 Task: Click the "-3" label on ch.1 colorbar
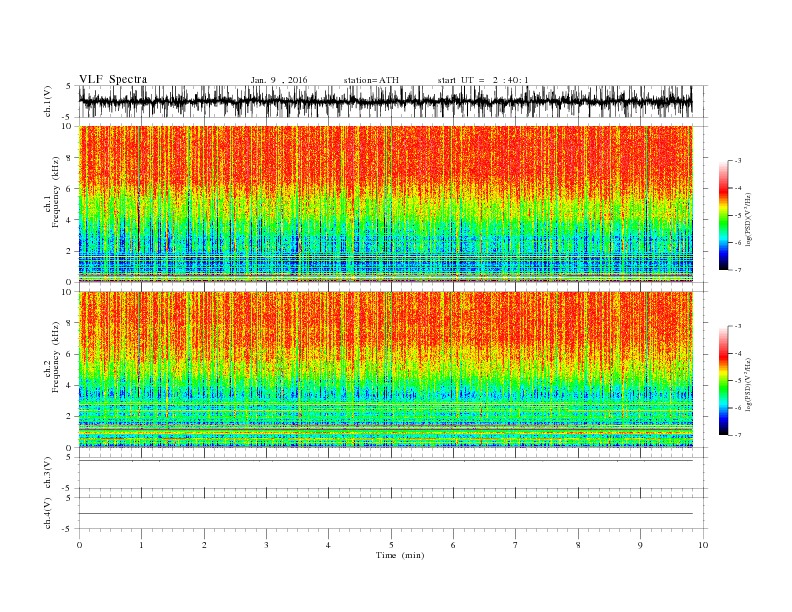point(738,161)
